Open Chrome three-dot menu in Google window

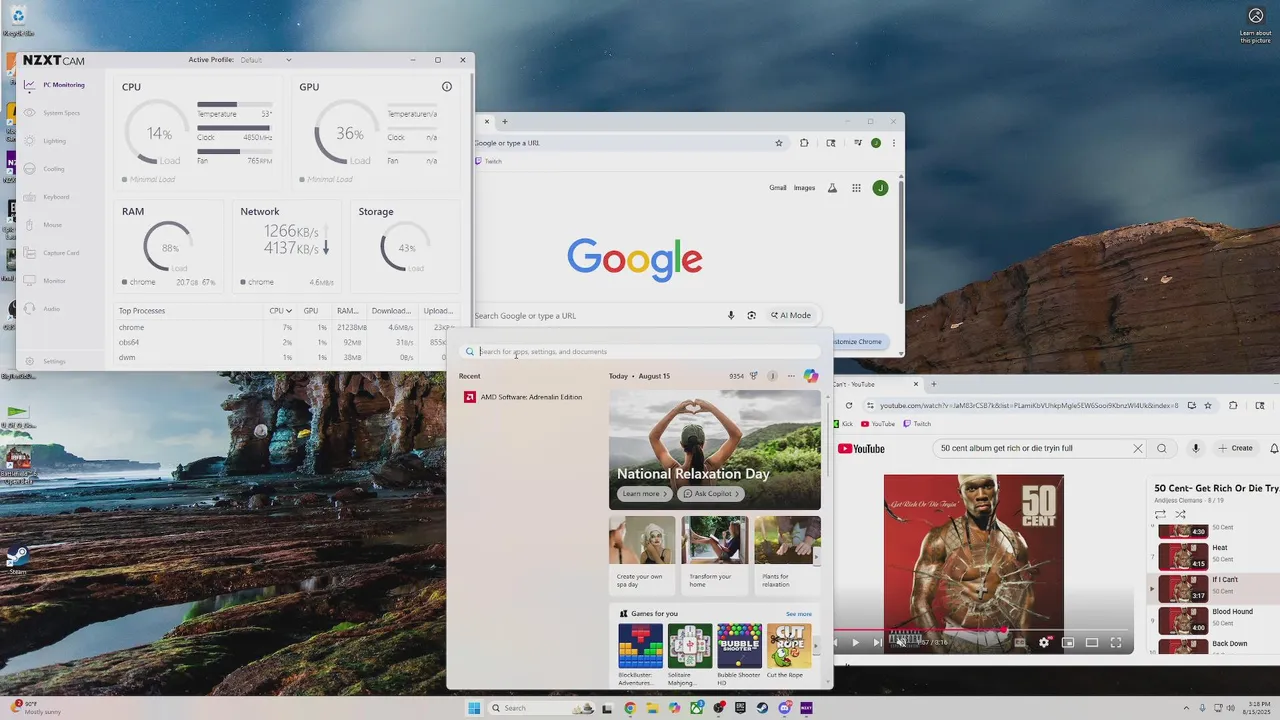click(x=894, y=143)
